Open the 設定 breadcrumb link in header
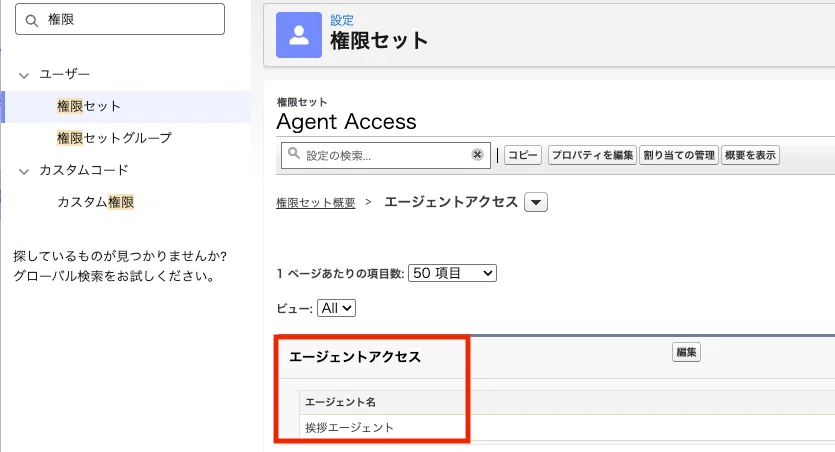 tap(342, 20)
